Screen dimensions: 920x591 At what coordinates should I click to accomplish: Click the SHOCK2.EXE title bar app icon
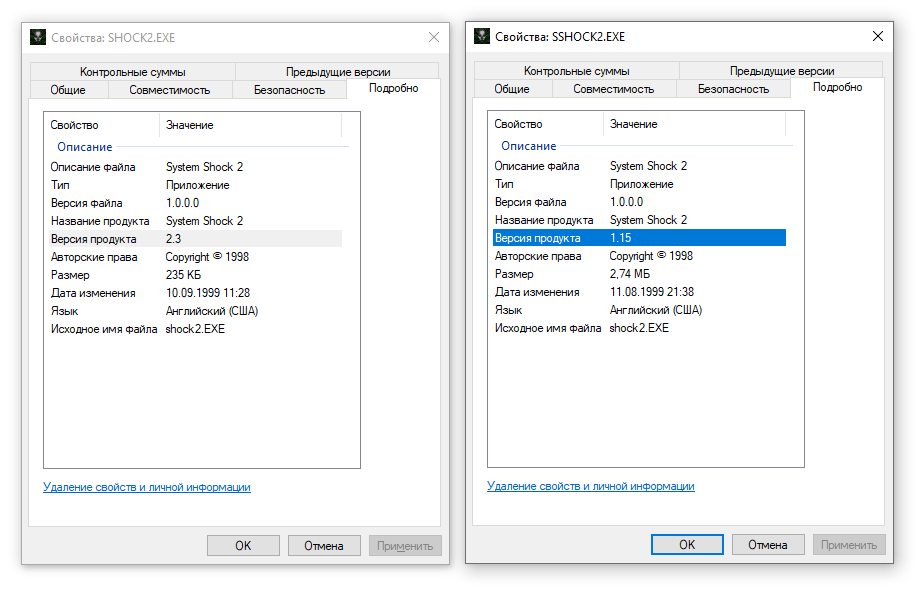[38, 38]
